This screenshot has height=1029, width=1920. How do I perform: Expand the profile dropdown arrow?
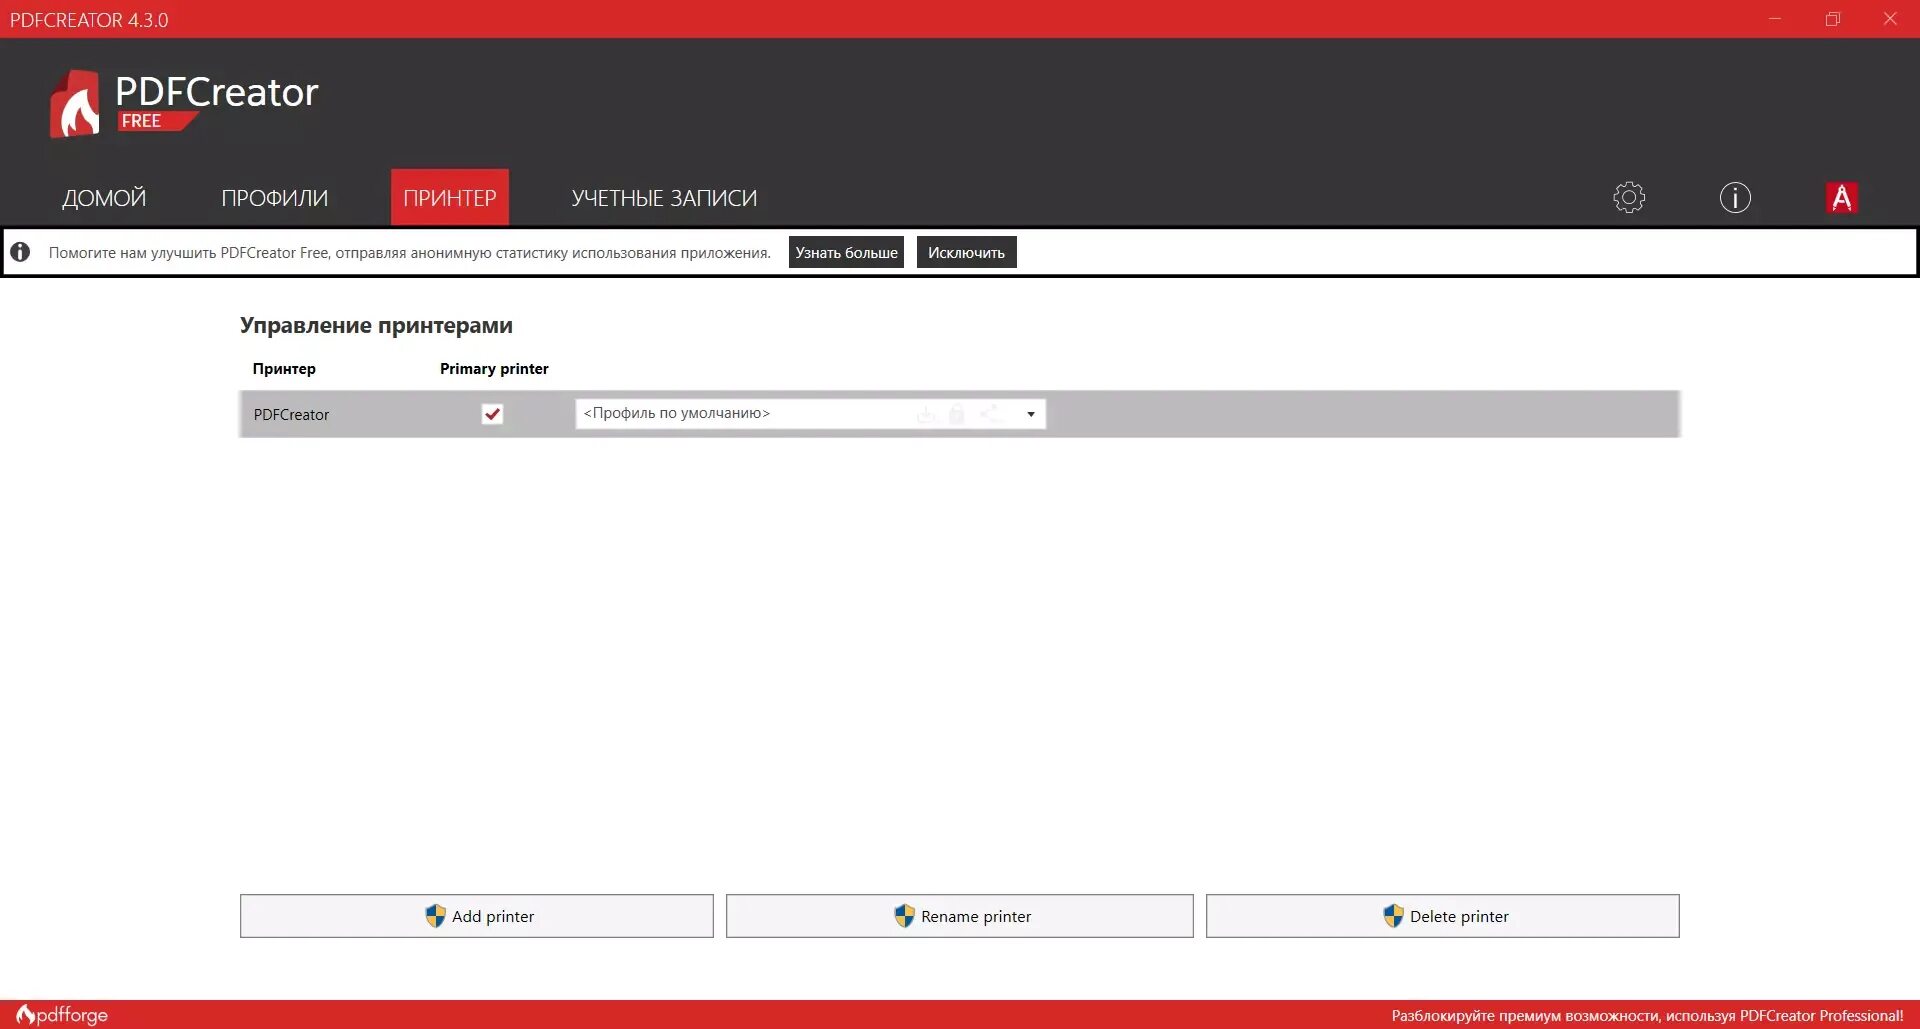click(x=1031, y=414)
